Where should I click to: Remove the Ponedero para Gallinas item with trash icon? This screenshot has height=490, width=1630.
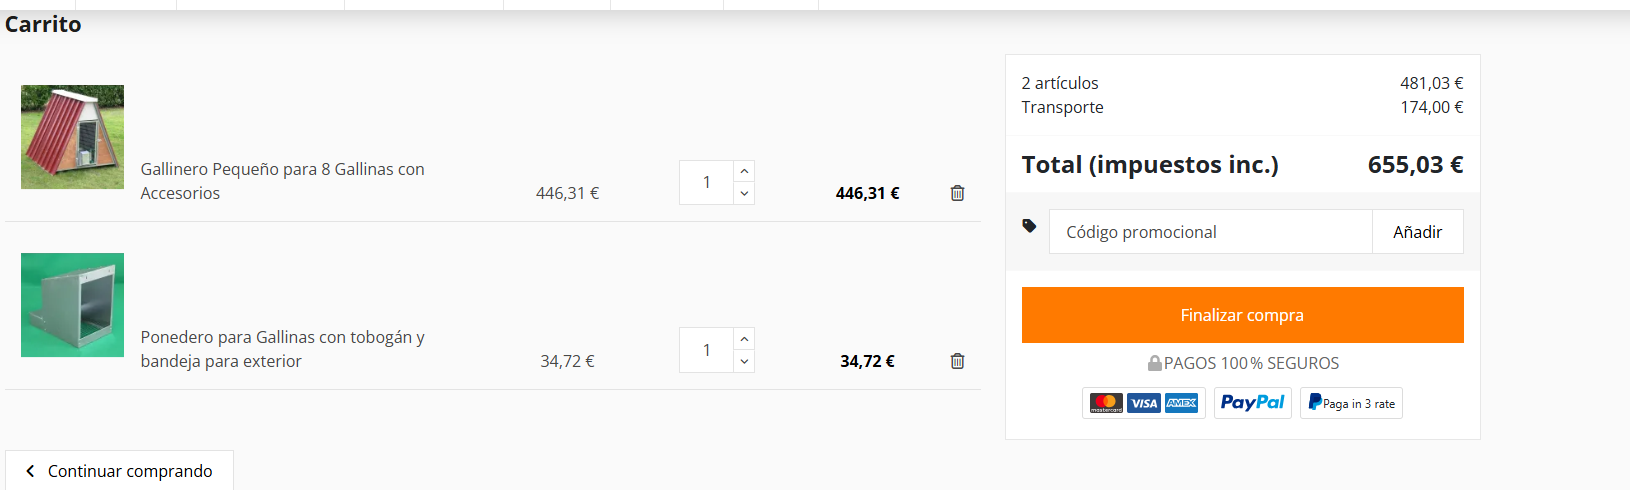tap(957, 361)
